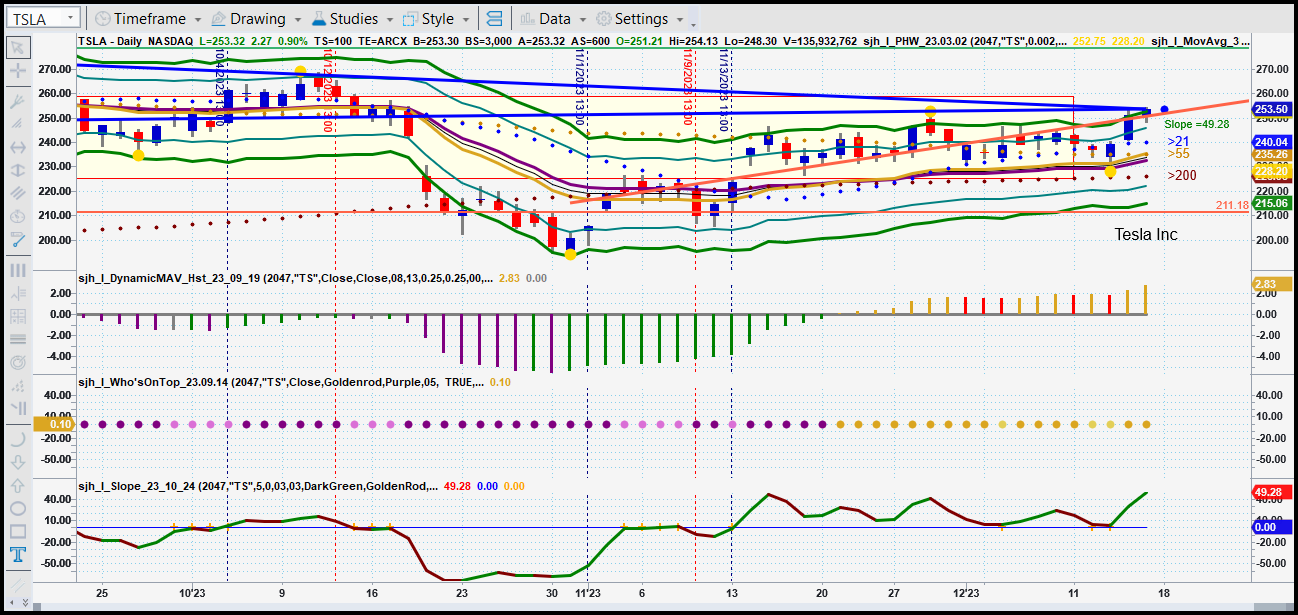This screenshot has width=1298, height=615.
Task: Click the 240.04 price axis label
Action: click(1272, 142)
